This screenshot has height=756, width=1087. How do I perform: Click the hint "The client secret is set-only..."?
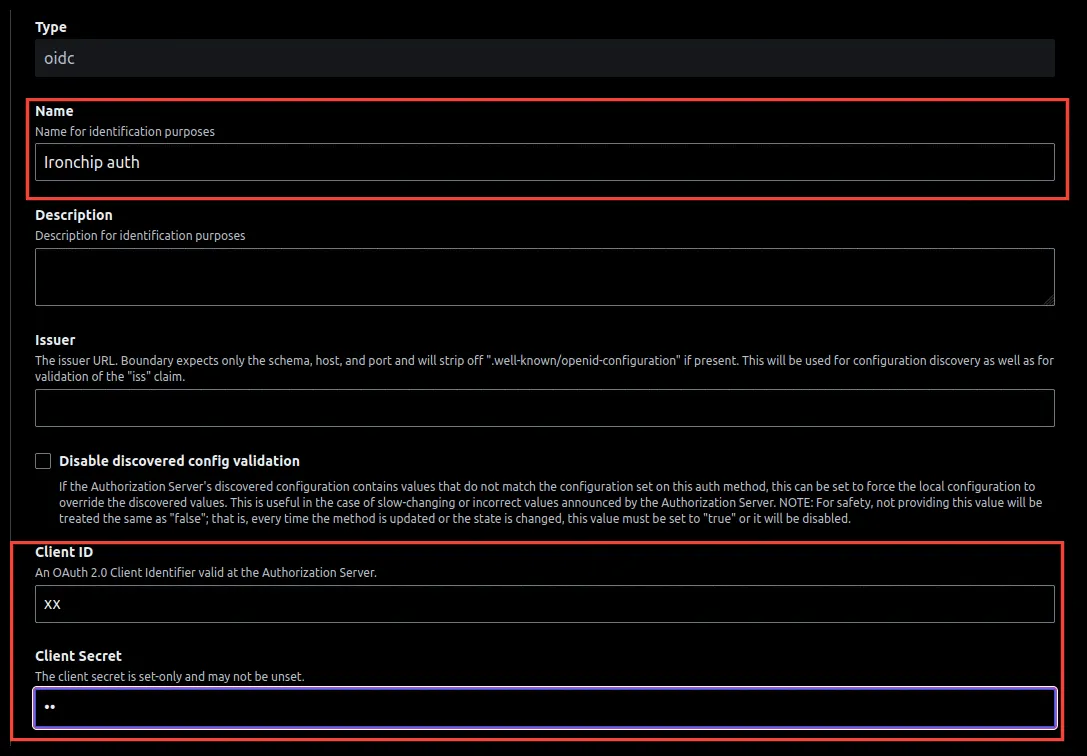[x=170, y=676]
